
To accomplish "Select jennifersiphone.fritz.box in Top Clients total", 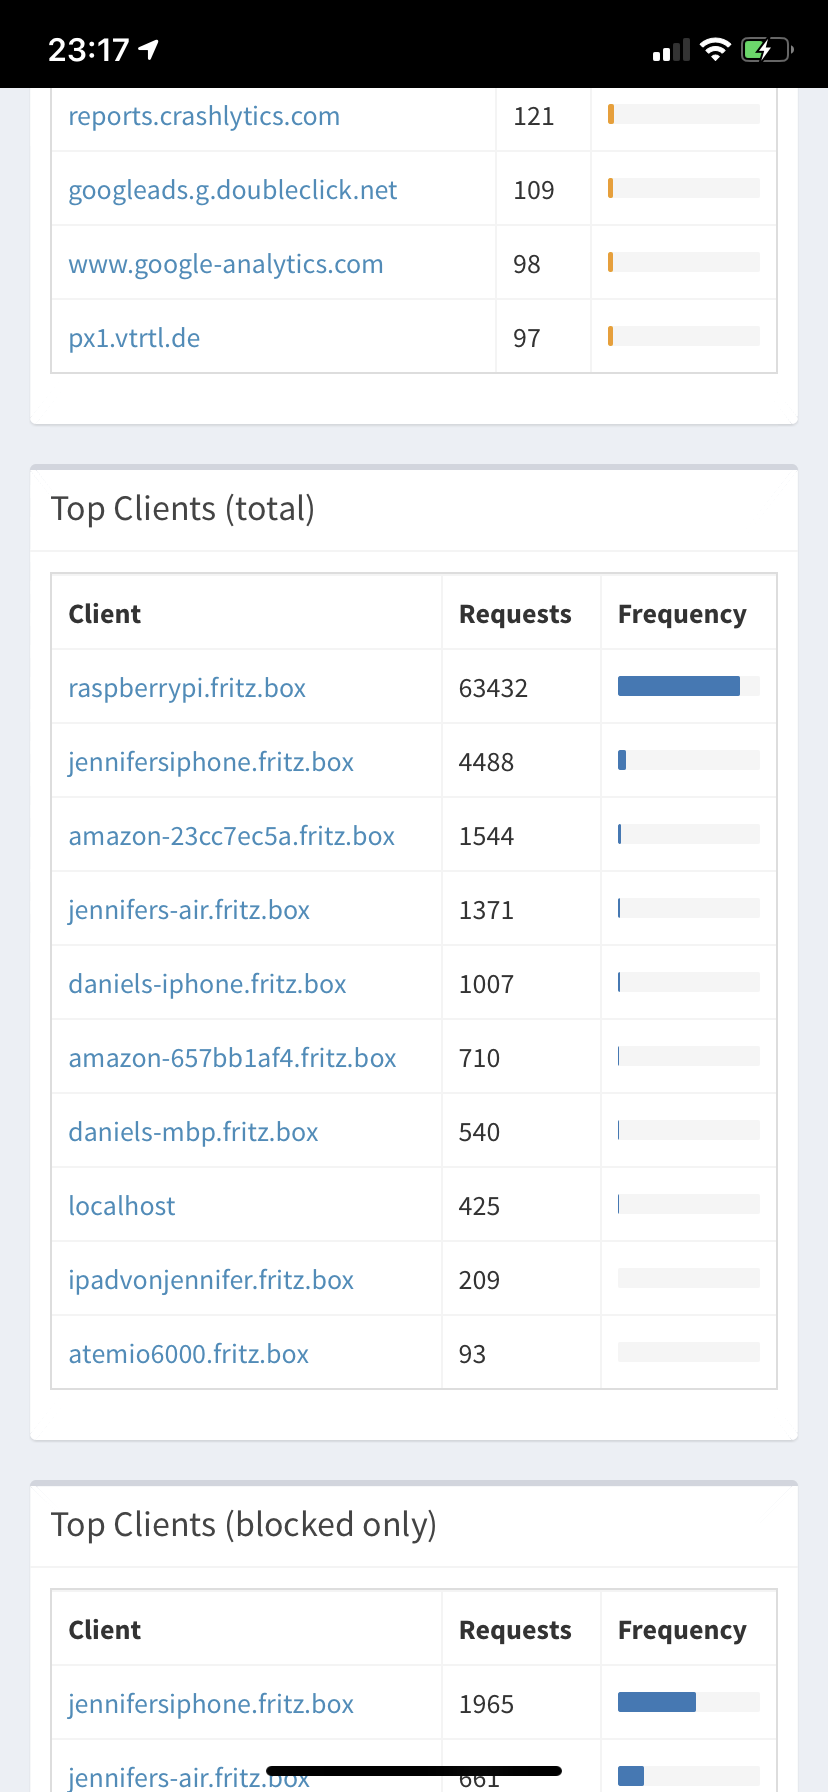I will 211,762.
